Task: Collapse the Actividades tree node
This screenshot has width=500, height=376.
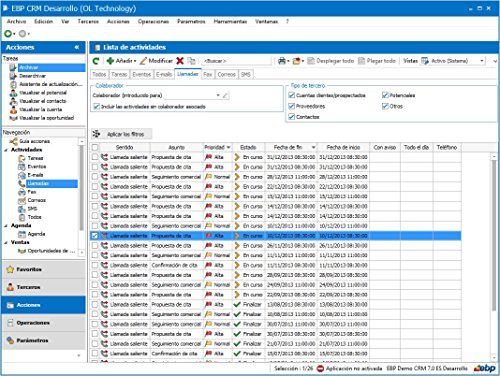Action: coord(6,150)
